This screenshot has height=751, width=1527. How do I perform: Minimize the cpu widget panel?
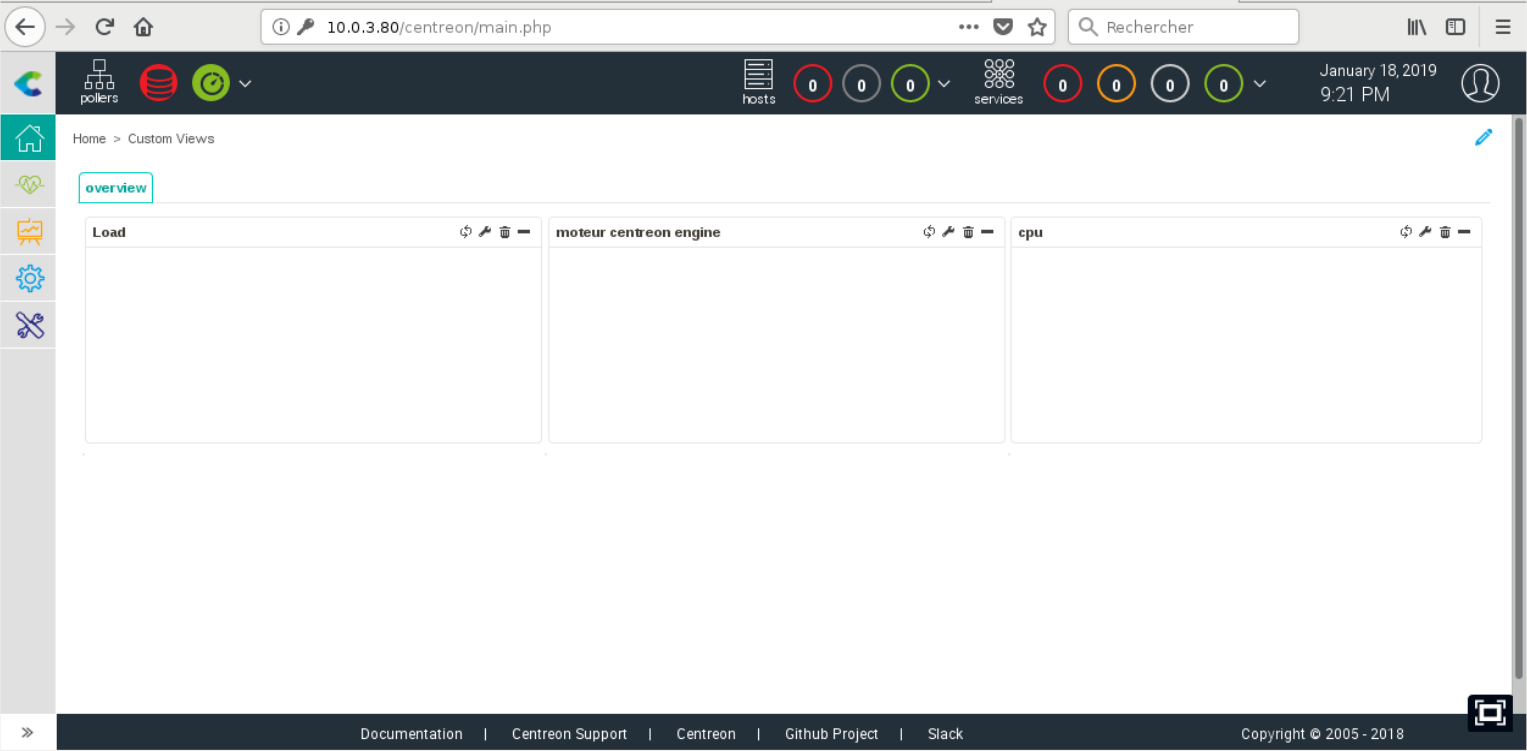click(1464, 232)
